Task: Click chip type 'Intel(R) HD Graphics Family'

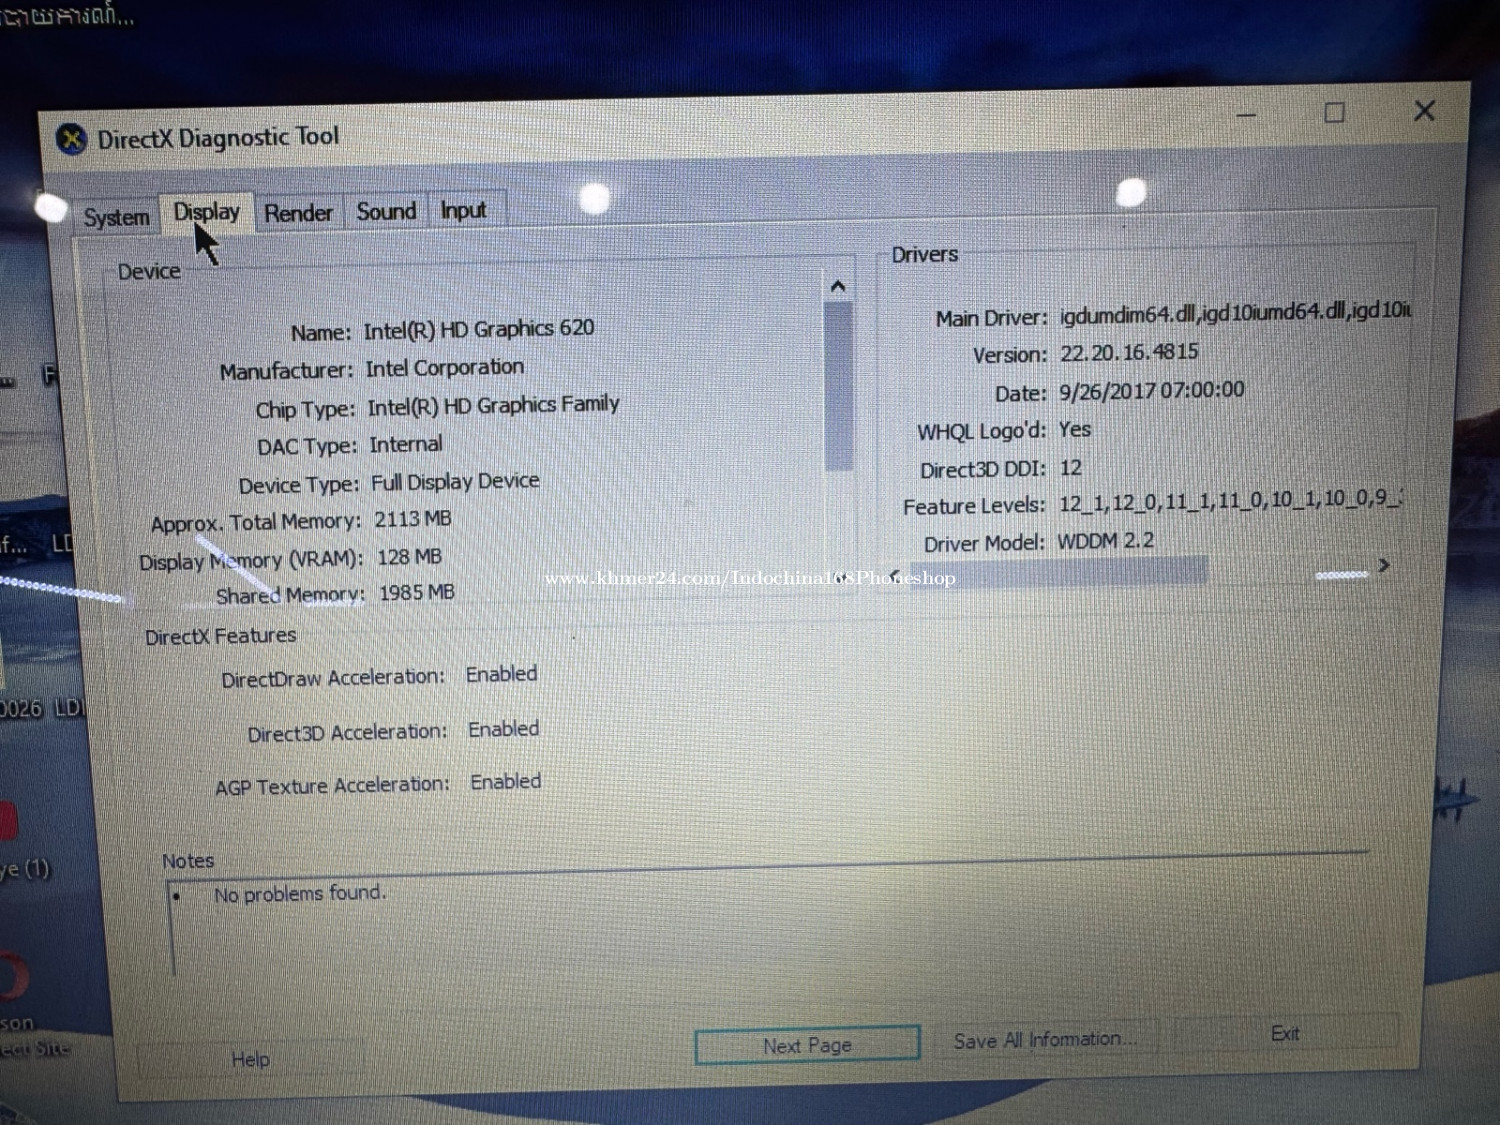Action: pos(493,405)
